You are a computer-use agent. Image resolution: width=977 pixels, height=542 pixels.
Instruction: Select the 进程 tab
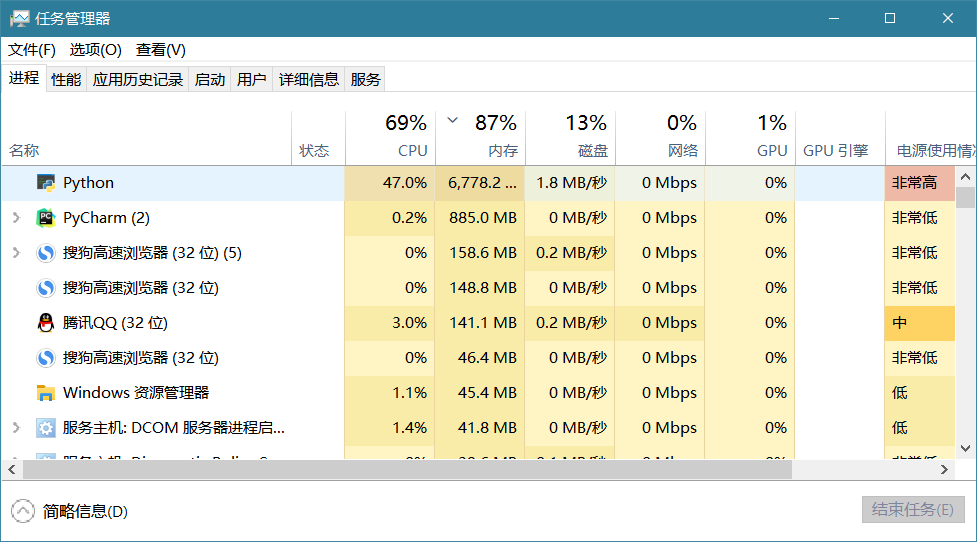coord(24,78)
